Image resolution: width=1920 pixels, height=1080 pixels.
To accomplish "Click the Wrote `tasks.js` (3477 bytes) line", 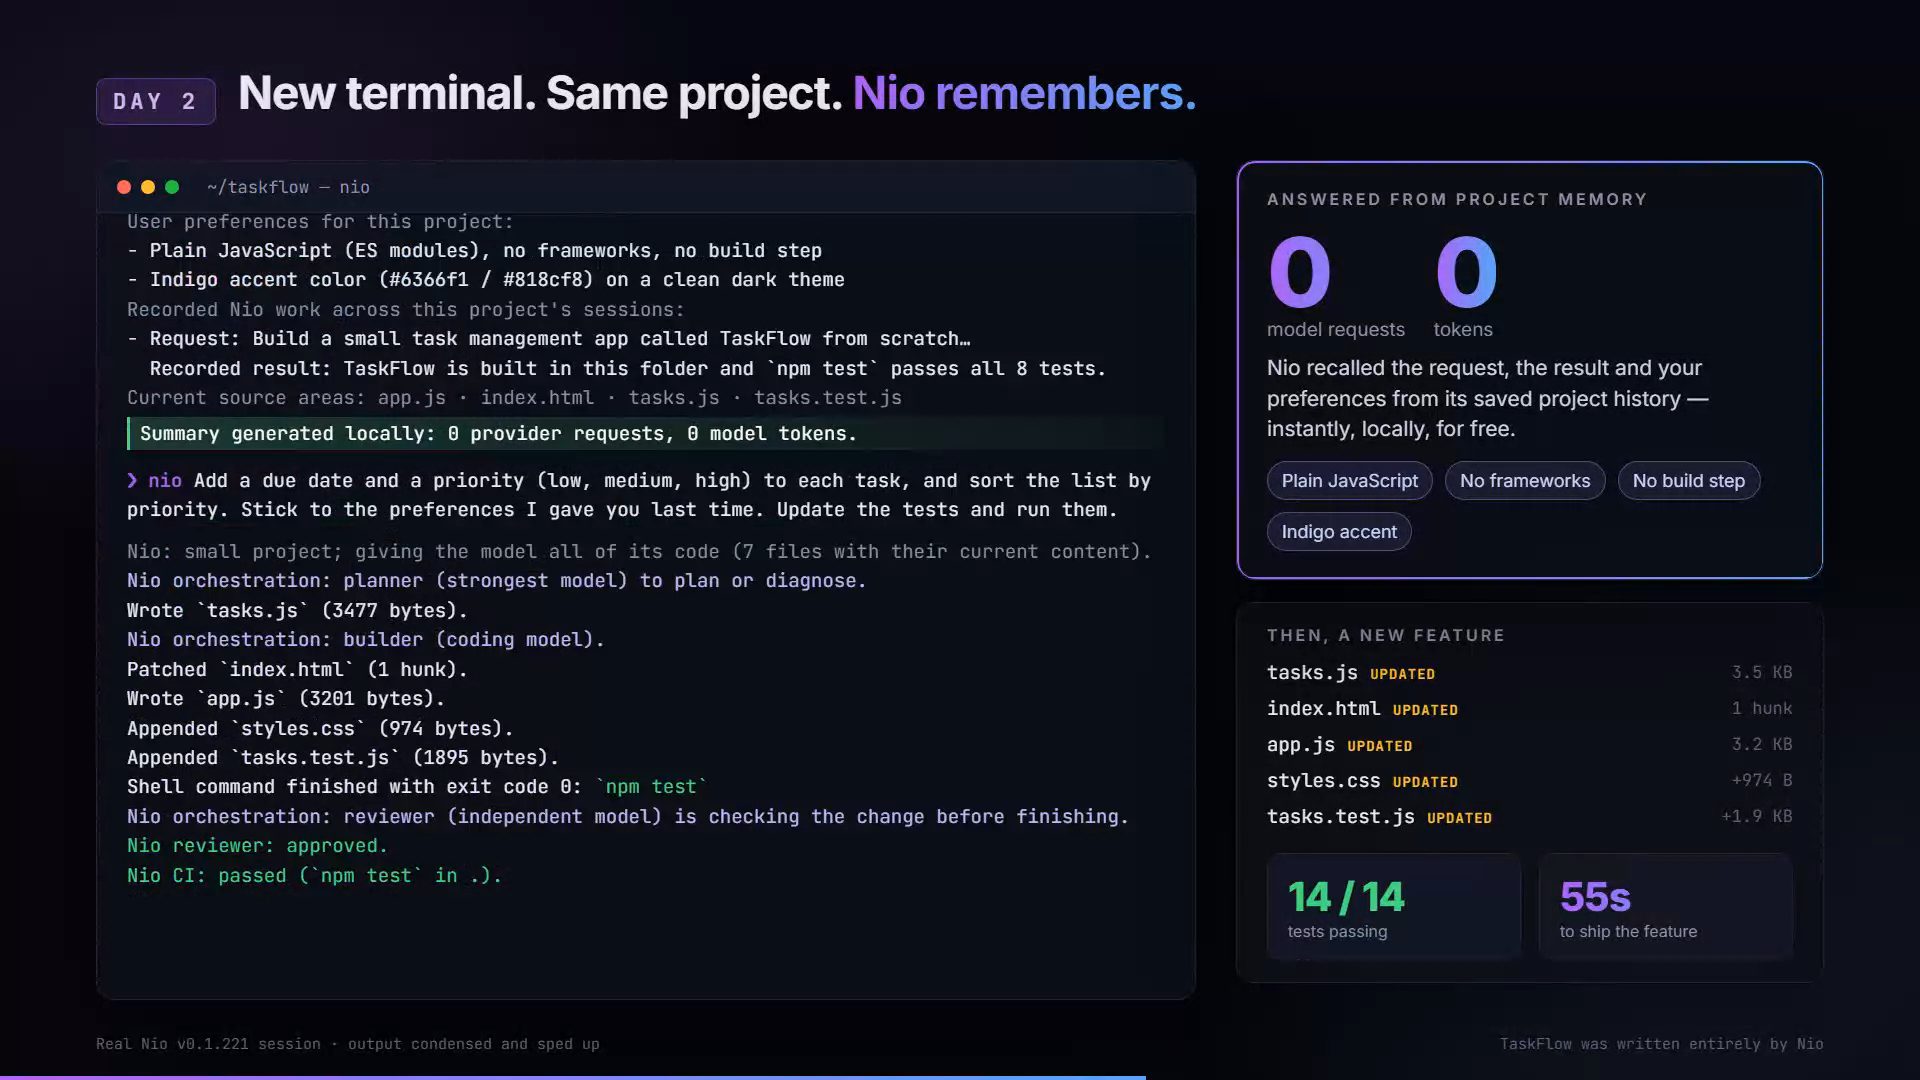I will point(297,611).
